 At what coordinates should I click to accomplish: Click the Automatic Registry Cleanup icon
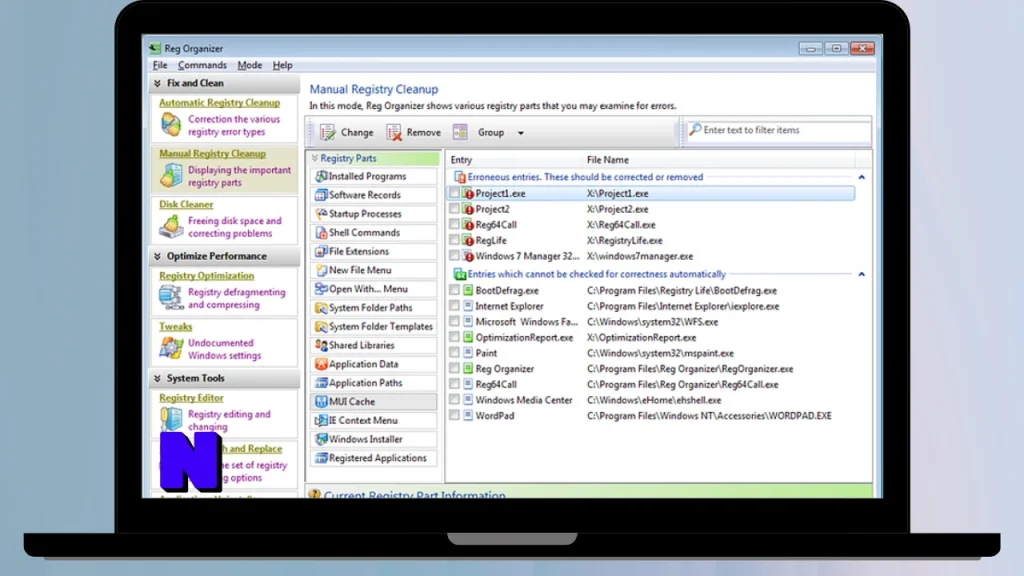tap(171, 124)
